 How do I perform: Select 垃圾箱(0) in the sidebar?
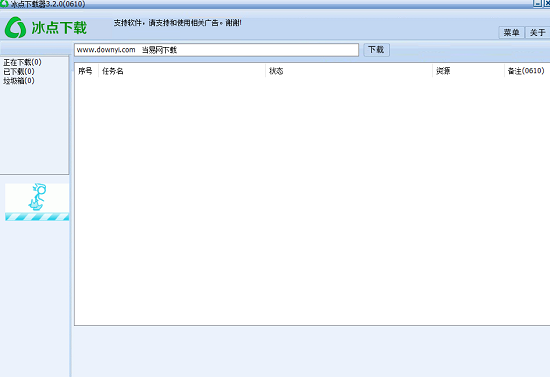pyautogui.click(x=19, y=81)
